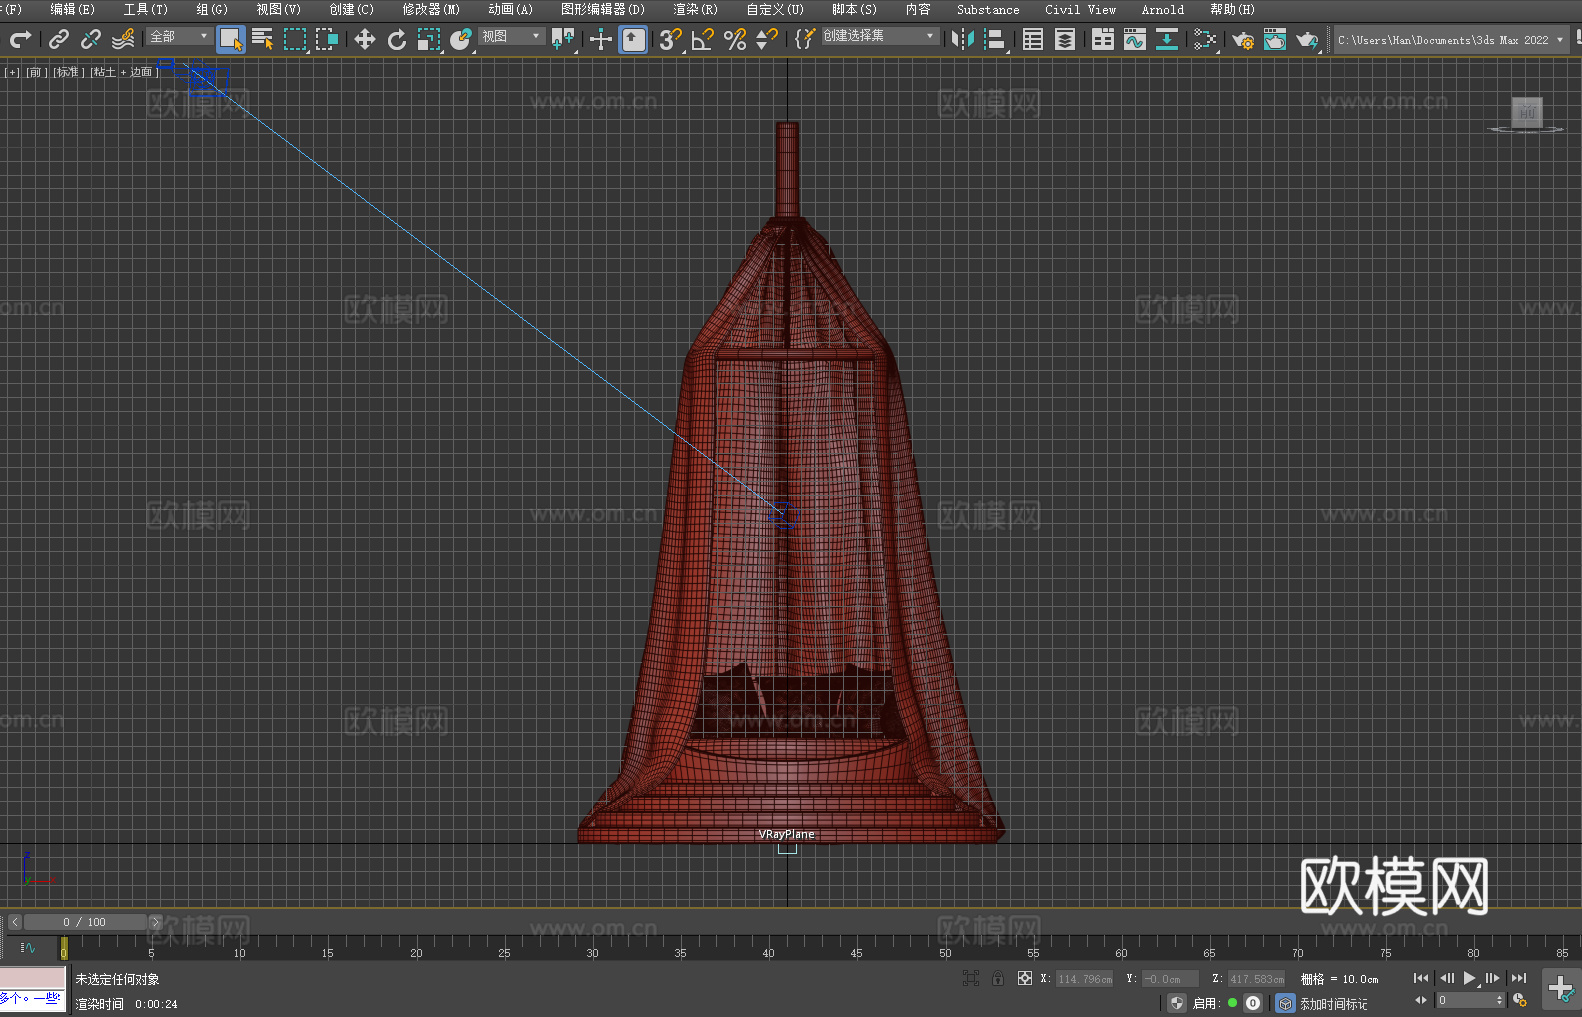Click the Select by Name icon

pyautogui.click(x=262, y=39)
